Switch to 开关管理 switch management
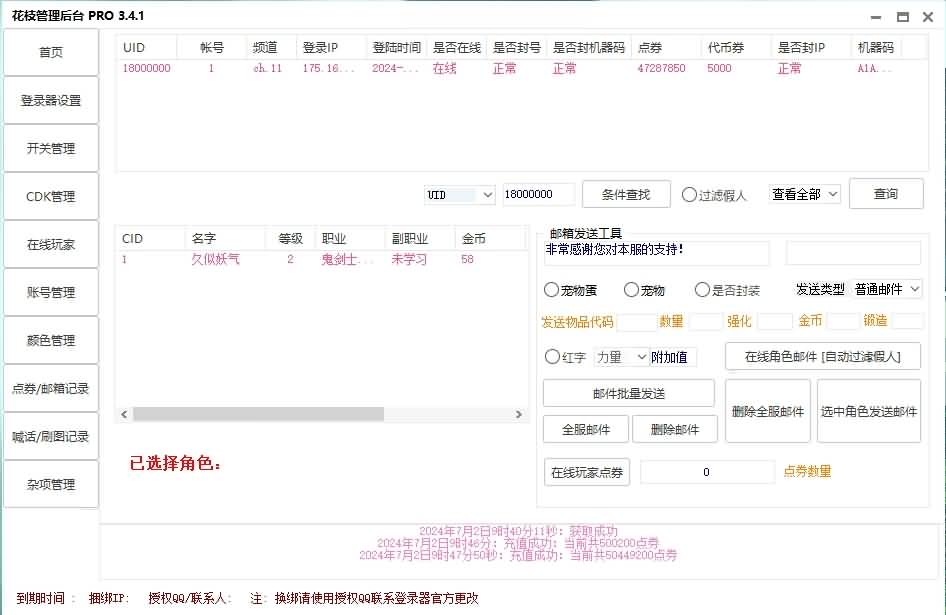 tap(50, 148)
